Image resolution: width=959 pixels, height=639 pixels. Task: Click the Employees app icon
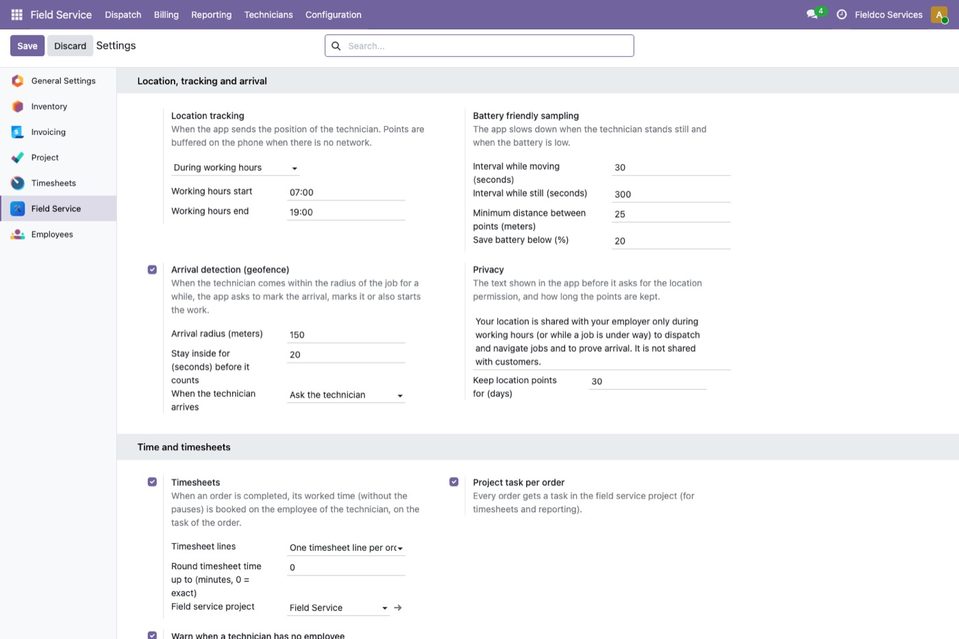(17, 234)
